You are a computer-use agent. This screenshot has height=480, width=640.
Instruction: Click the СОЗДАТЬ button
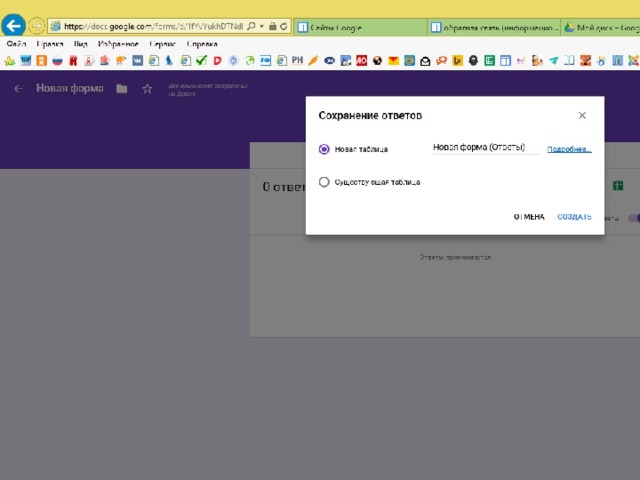574,217
